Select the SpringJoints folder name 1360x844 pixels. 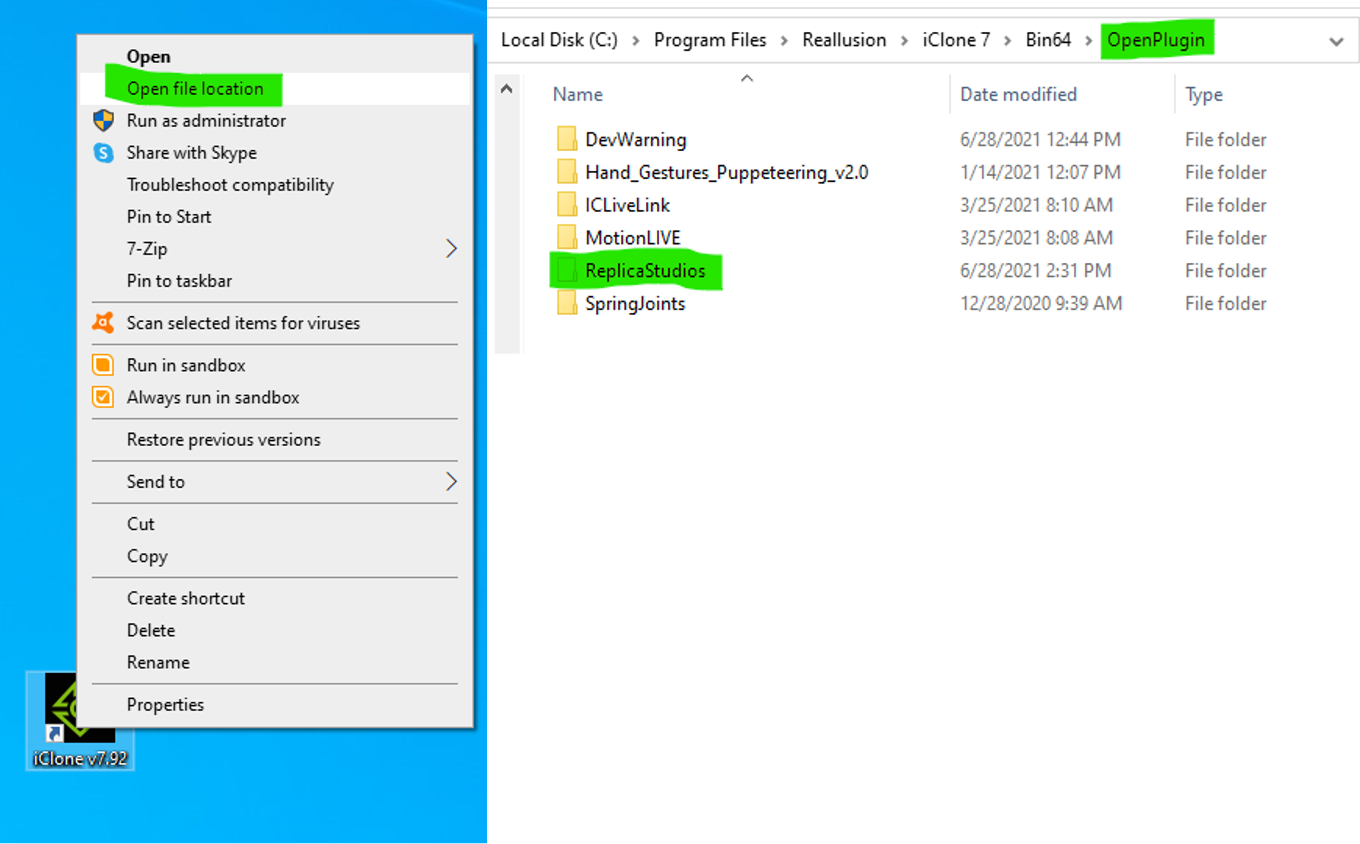(x=635, y=304)
